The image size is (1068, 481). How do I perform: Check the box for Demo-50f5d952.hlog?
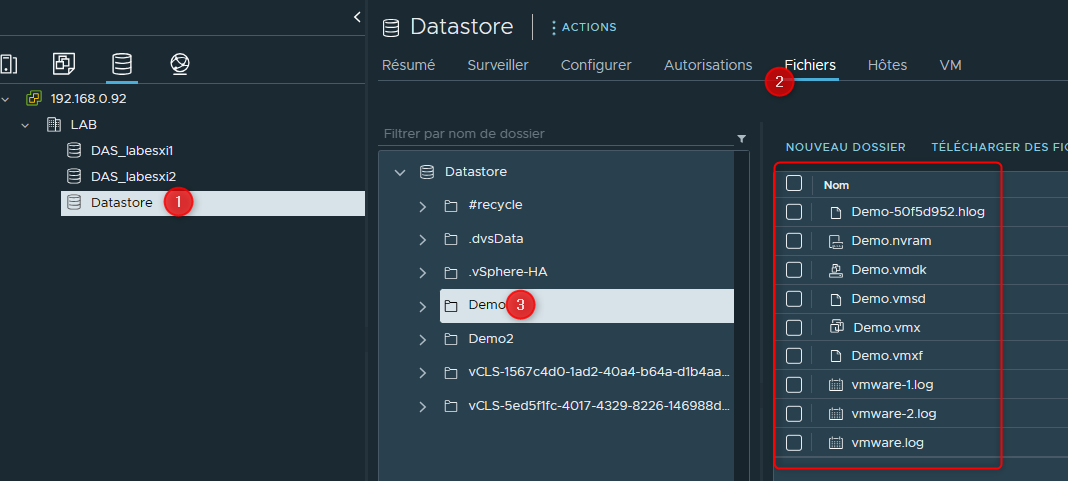[794, 212]
